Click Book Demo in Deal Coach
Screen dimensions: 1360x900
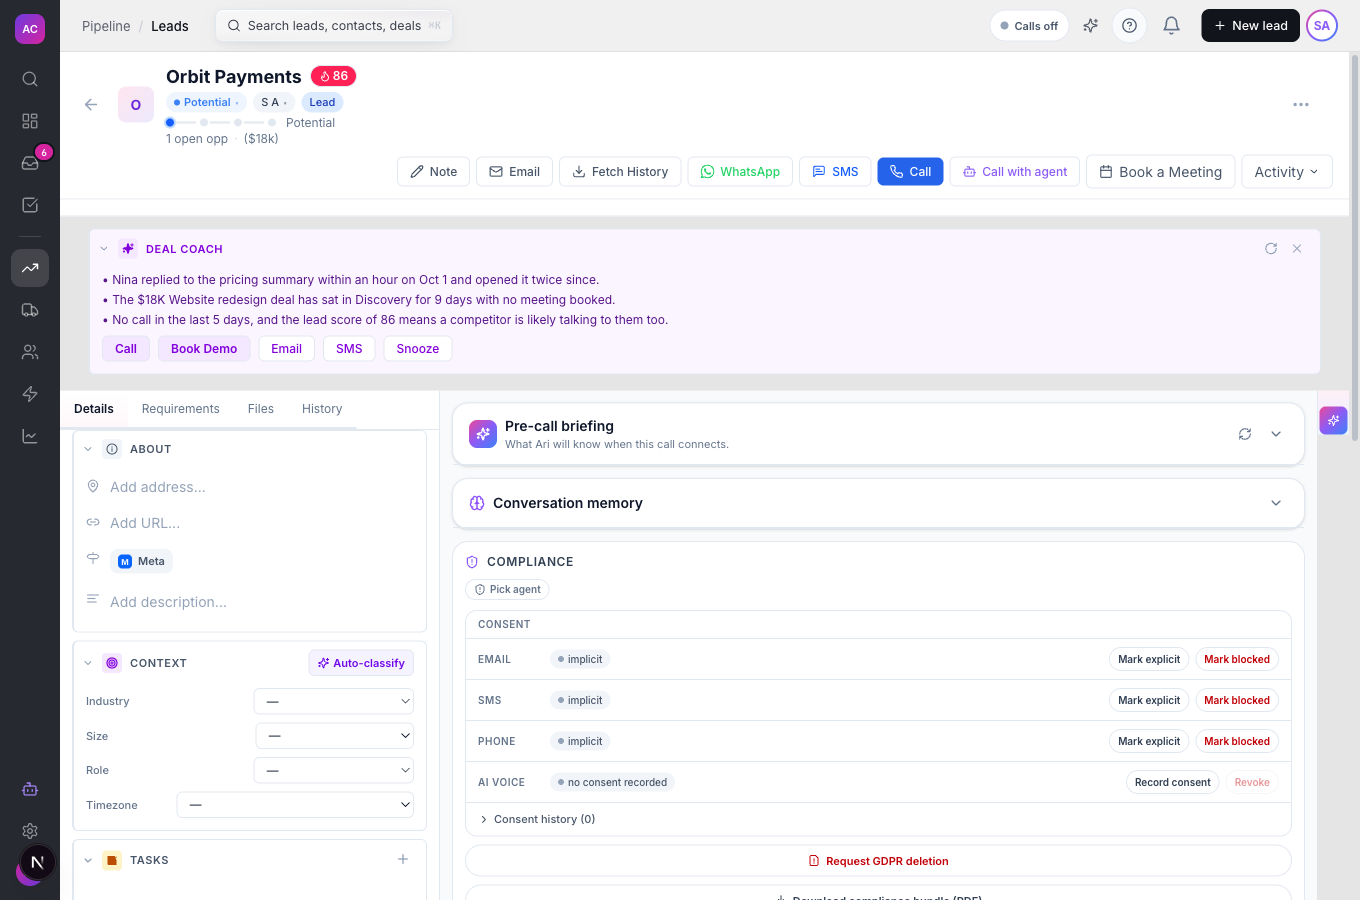[x=204, y=349]
